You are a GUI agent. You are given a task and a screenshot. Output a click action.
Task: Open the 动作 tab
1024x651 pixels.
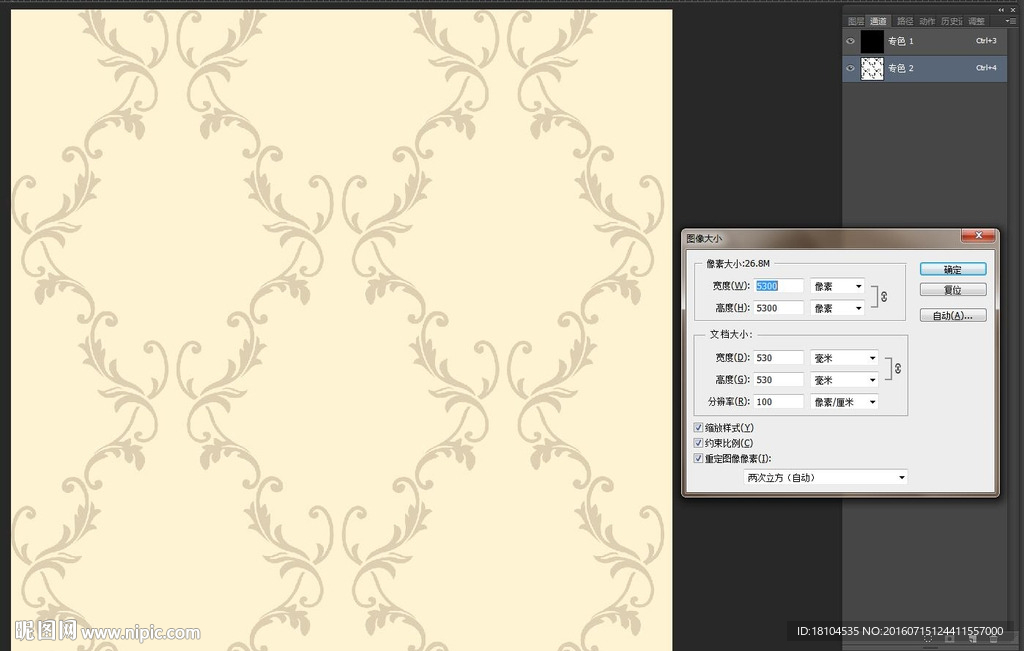[x=927, y=21]
